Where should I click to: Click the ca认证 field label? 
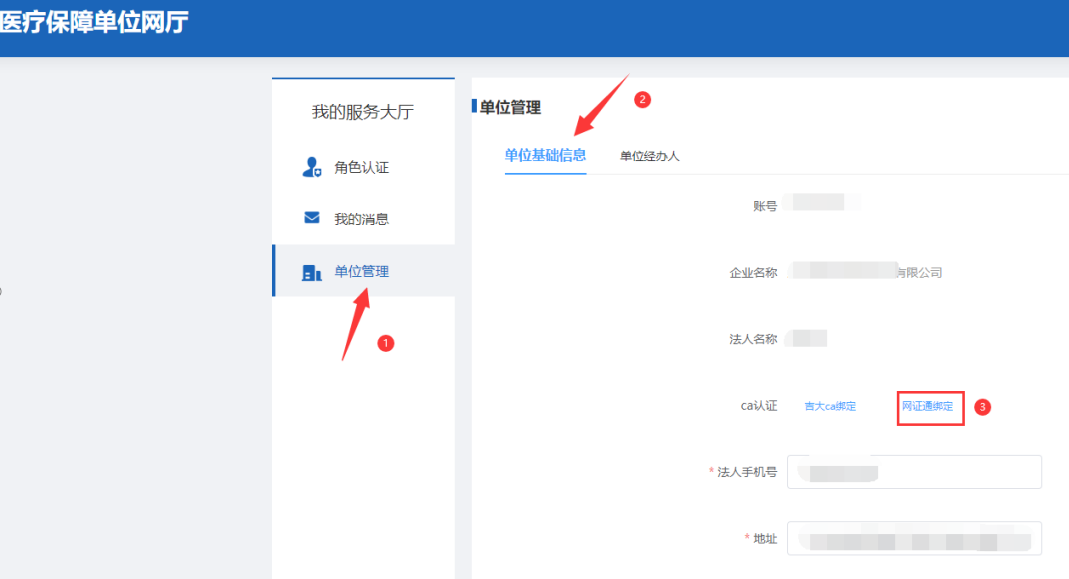point(758,406)
